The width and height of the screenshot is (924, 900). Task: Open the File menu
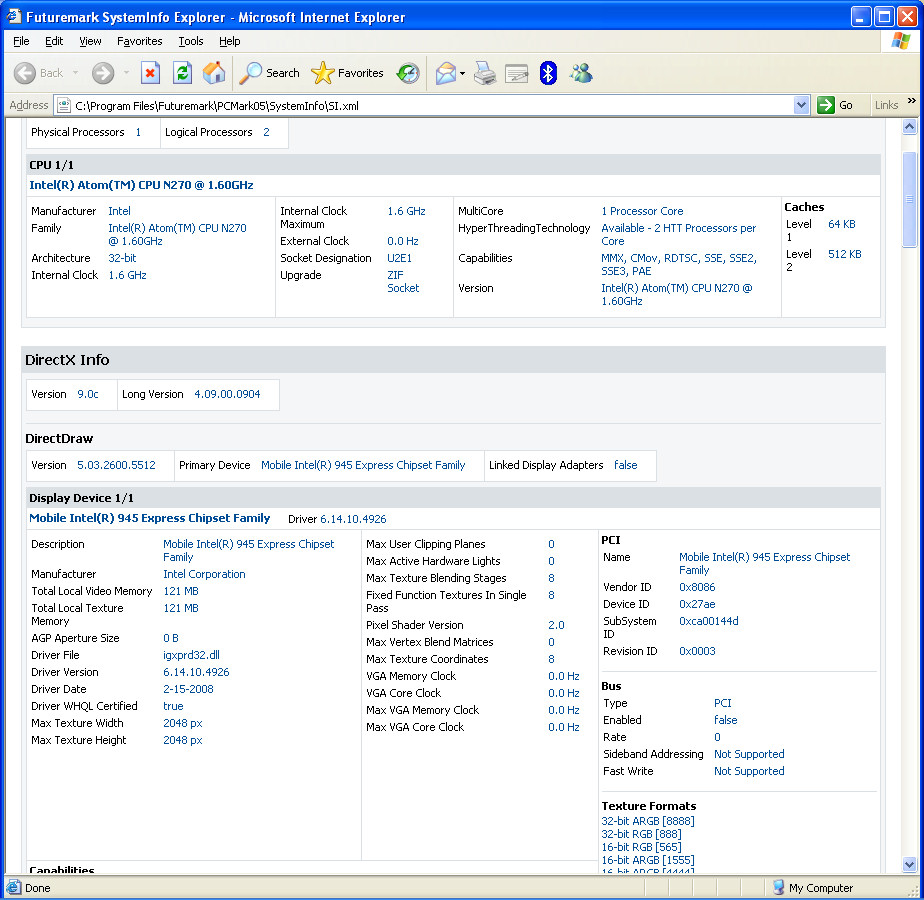click(21, 41)
